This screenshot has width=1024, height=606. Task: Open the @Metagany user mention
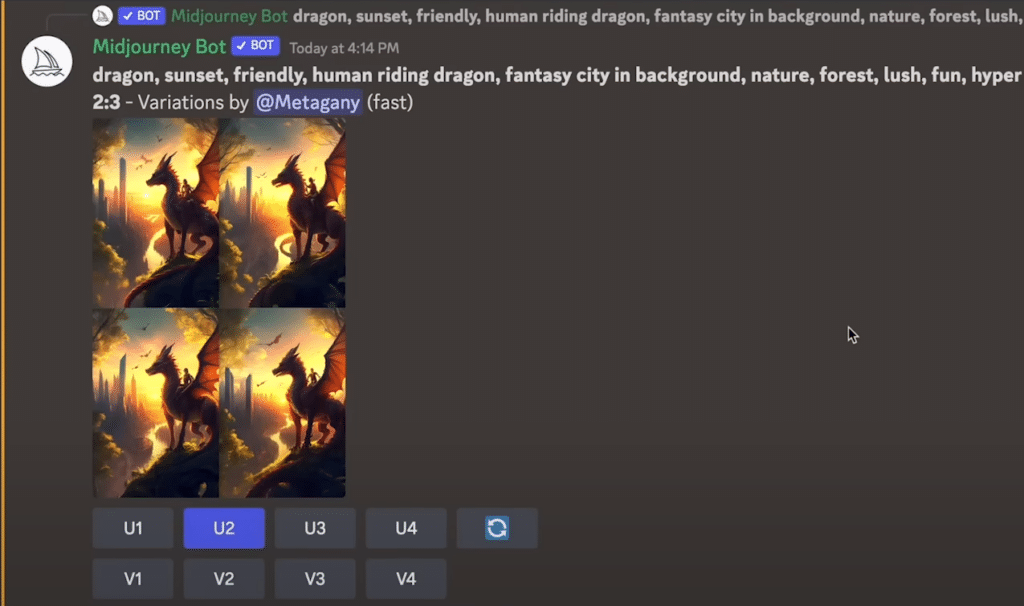pyautogui.click(x=308, y=103)
